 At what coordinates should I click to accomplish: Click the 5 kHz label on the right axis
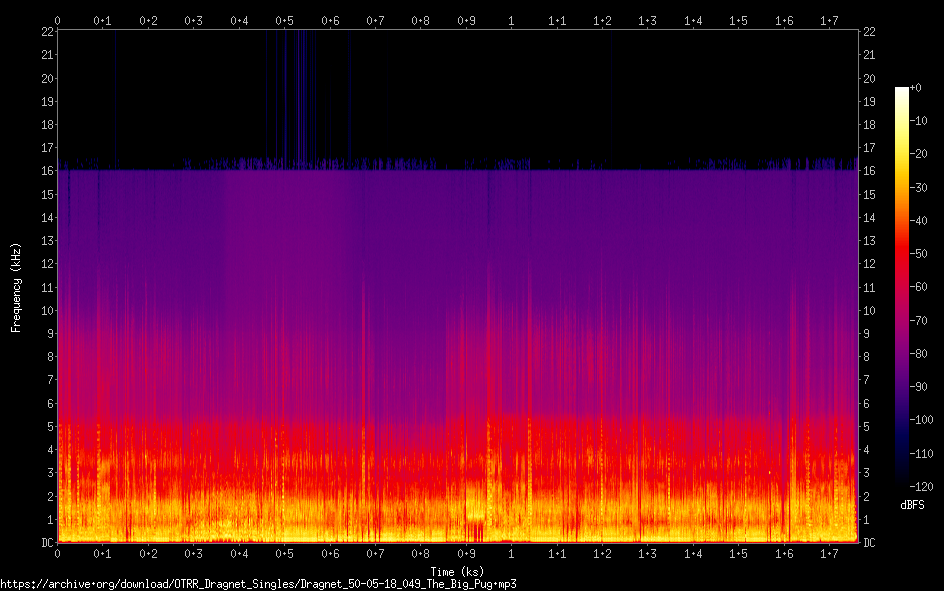point(866,427)
